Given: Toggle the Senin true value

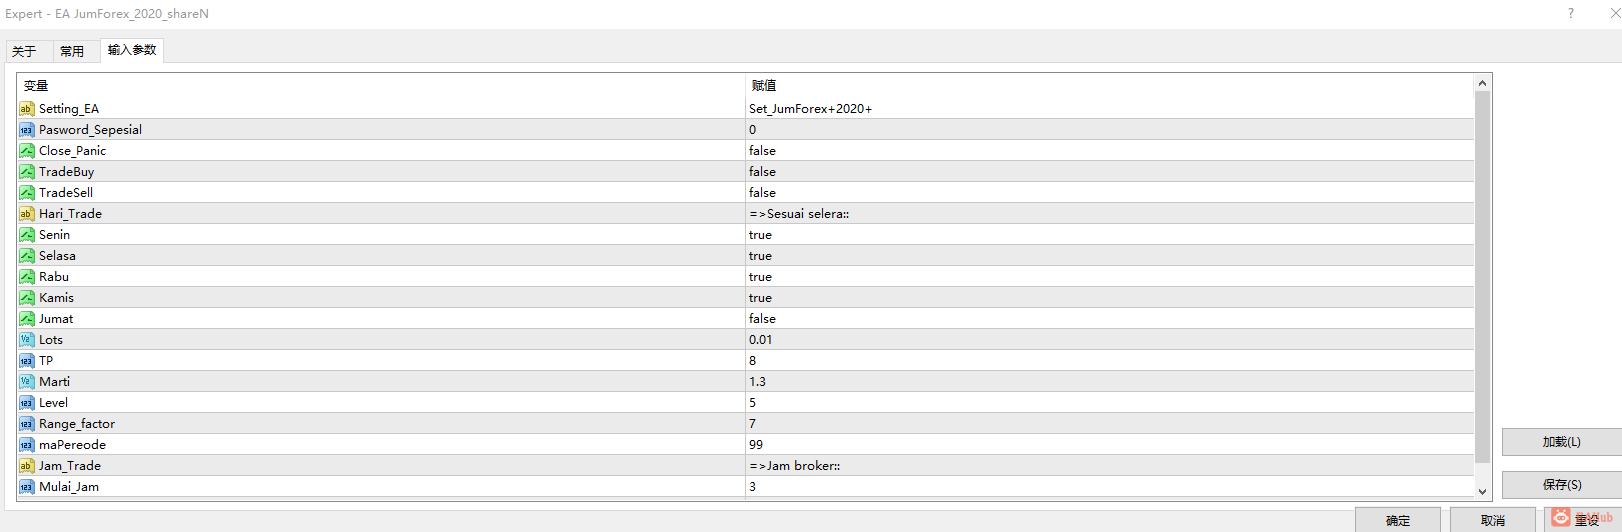Looking at the screenshot, I should (1110, 235).
